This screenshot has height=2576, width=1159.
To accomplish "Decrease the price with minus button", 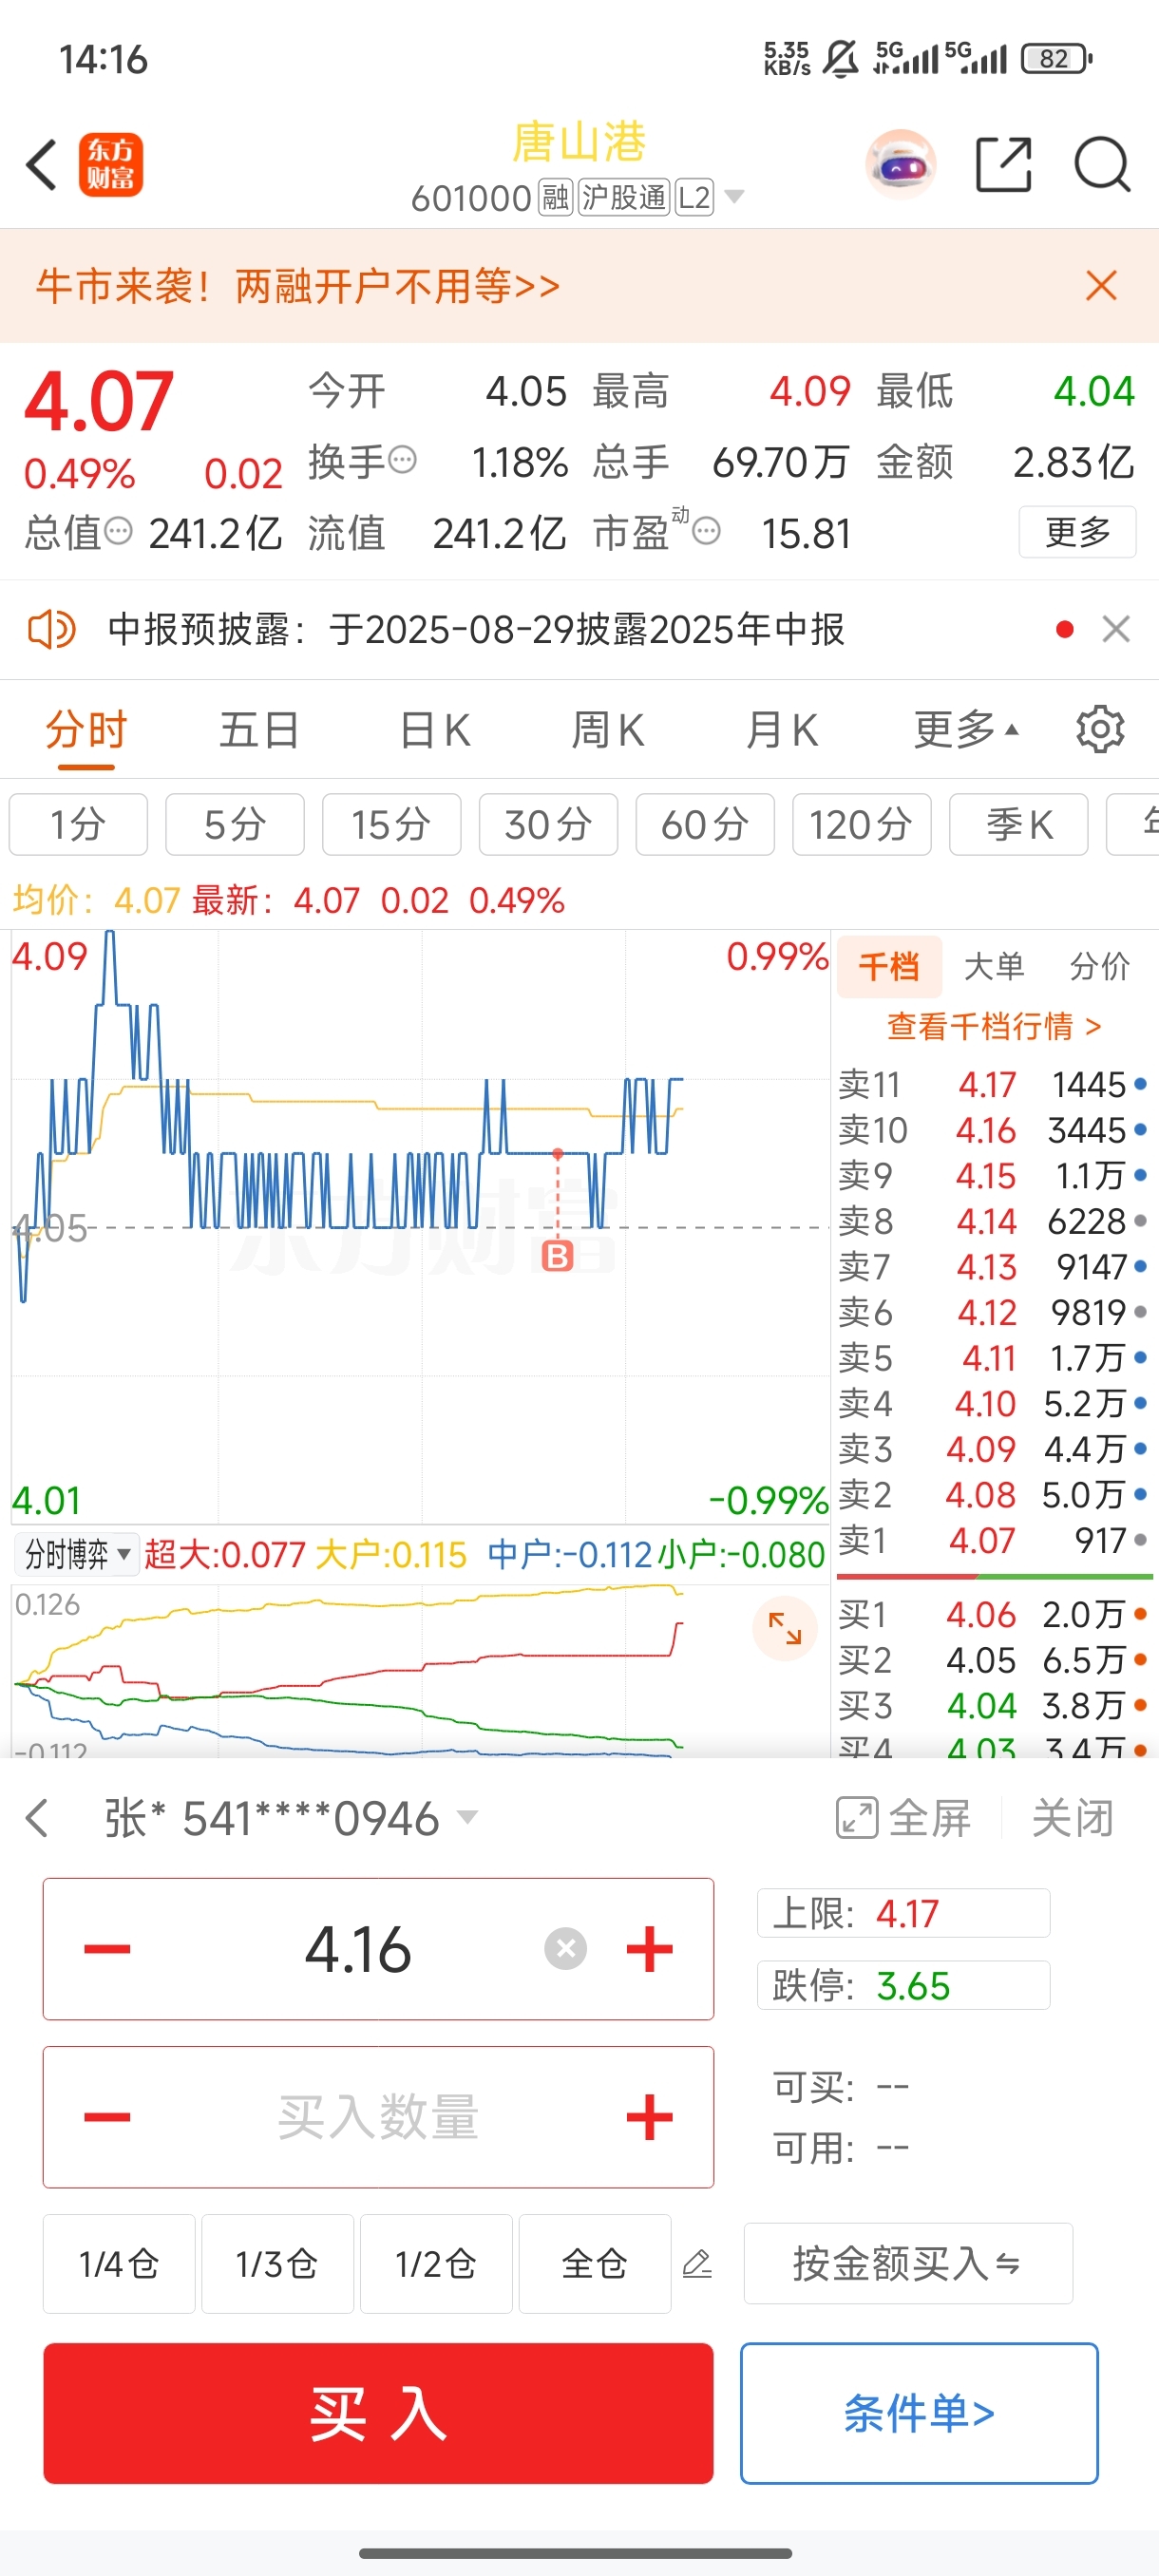I will [107, 1948].
